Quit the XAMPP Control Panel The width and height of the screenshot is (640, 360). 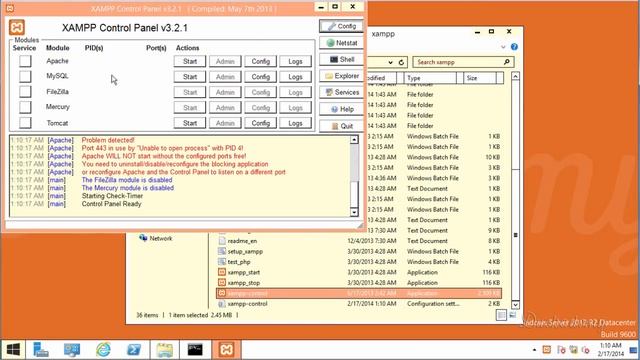coord(341,126)
